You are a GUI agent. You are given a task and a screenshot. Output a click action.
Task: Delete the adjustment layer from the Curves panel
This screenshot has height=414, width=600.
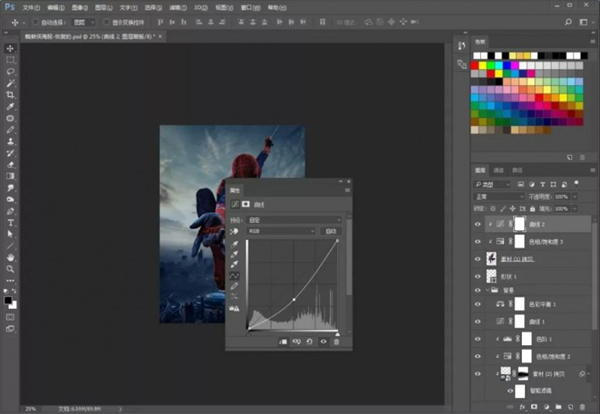pos(336,341)
